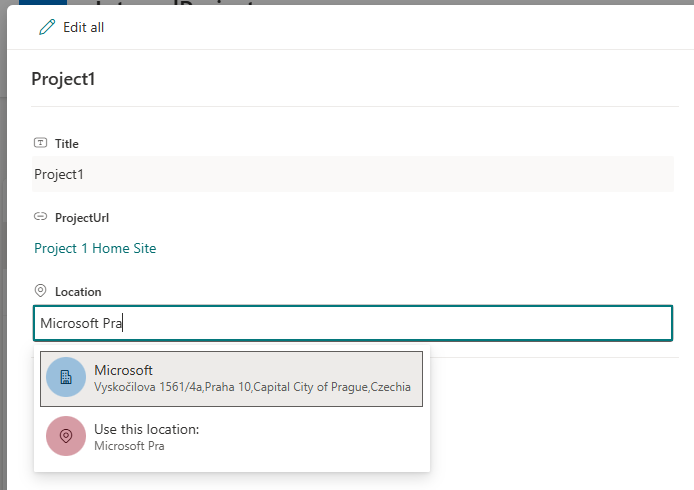Click the pink map pin suggestion icon

[66, 436]
